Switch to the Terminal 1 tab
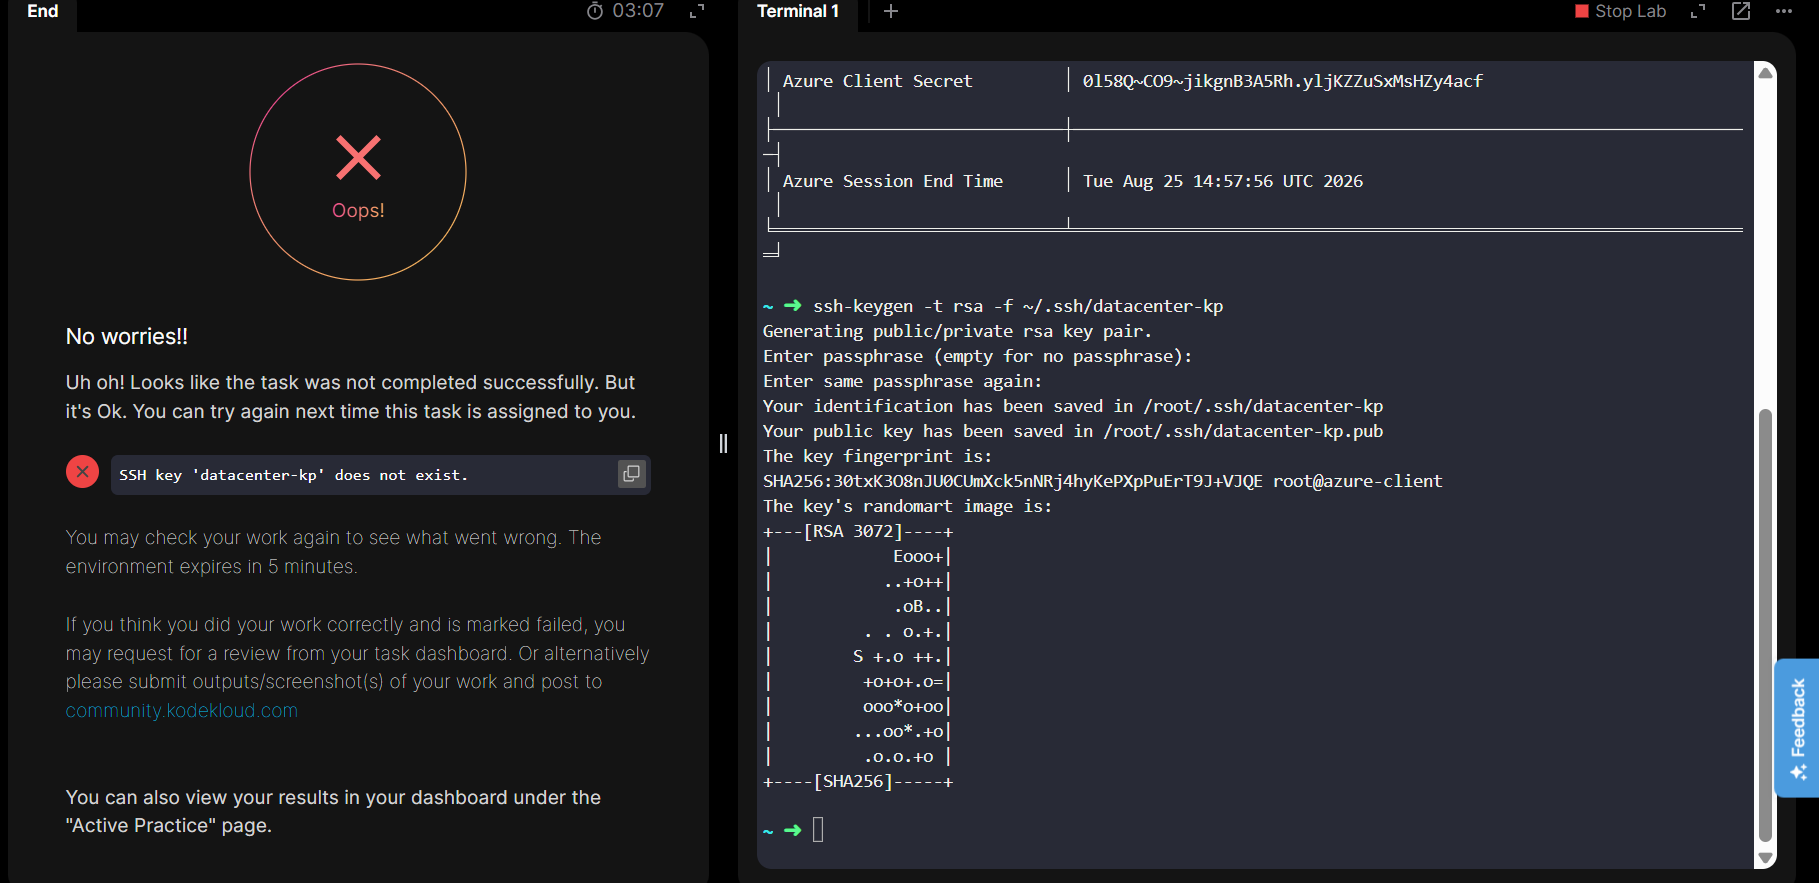This screenshot has width=1819, height=883. pos(798,11)
